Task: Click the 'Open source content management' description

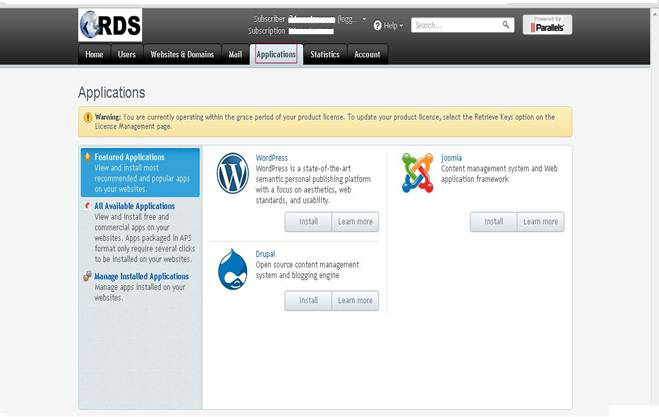Action: pyautogui.click(x=307, y=270)
